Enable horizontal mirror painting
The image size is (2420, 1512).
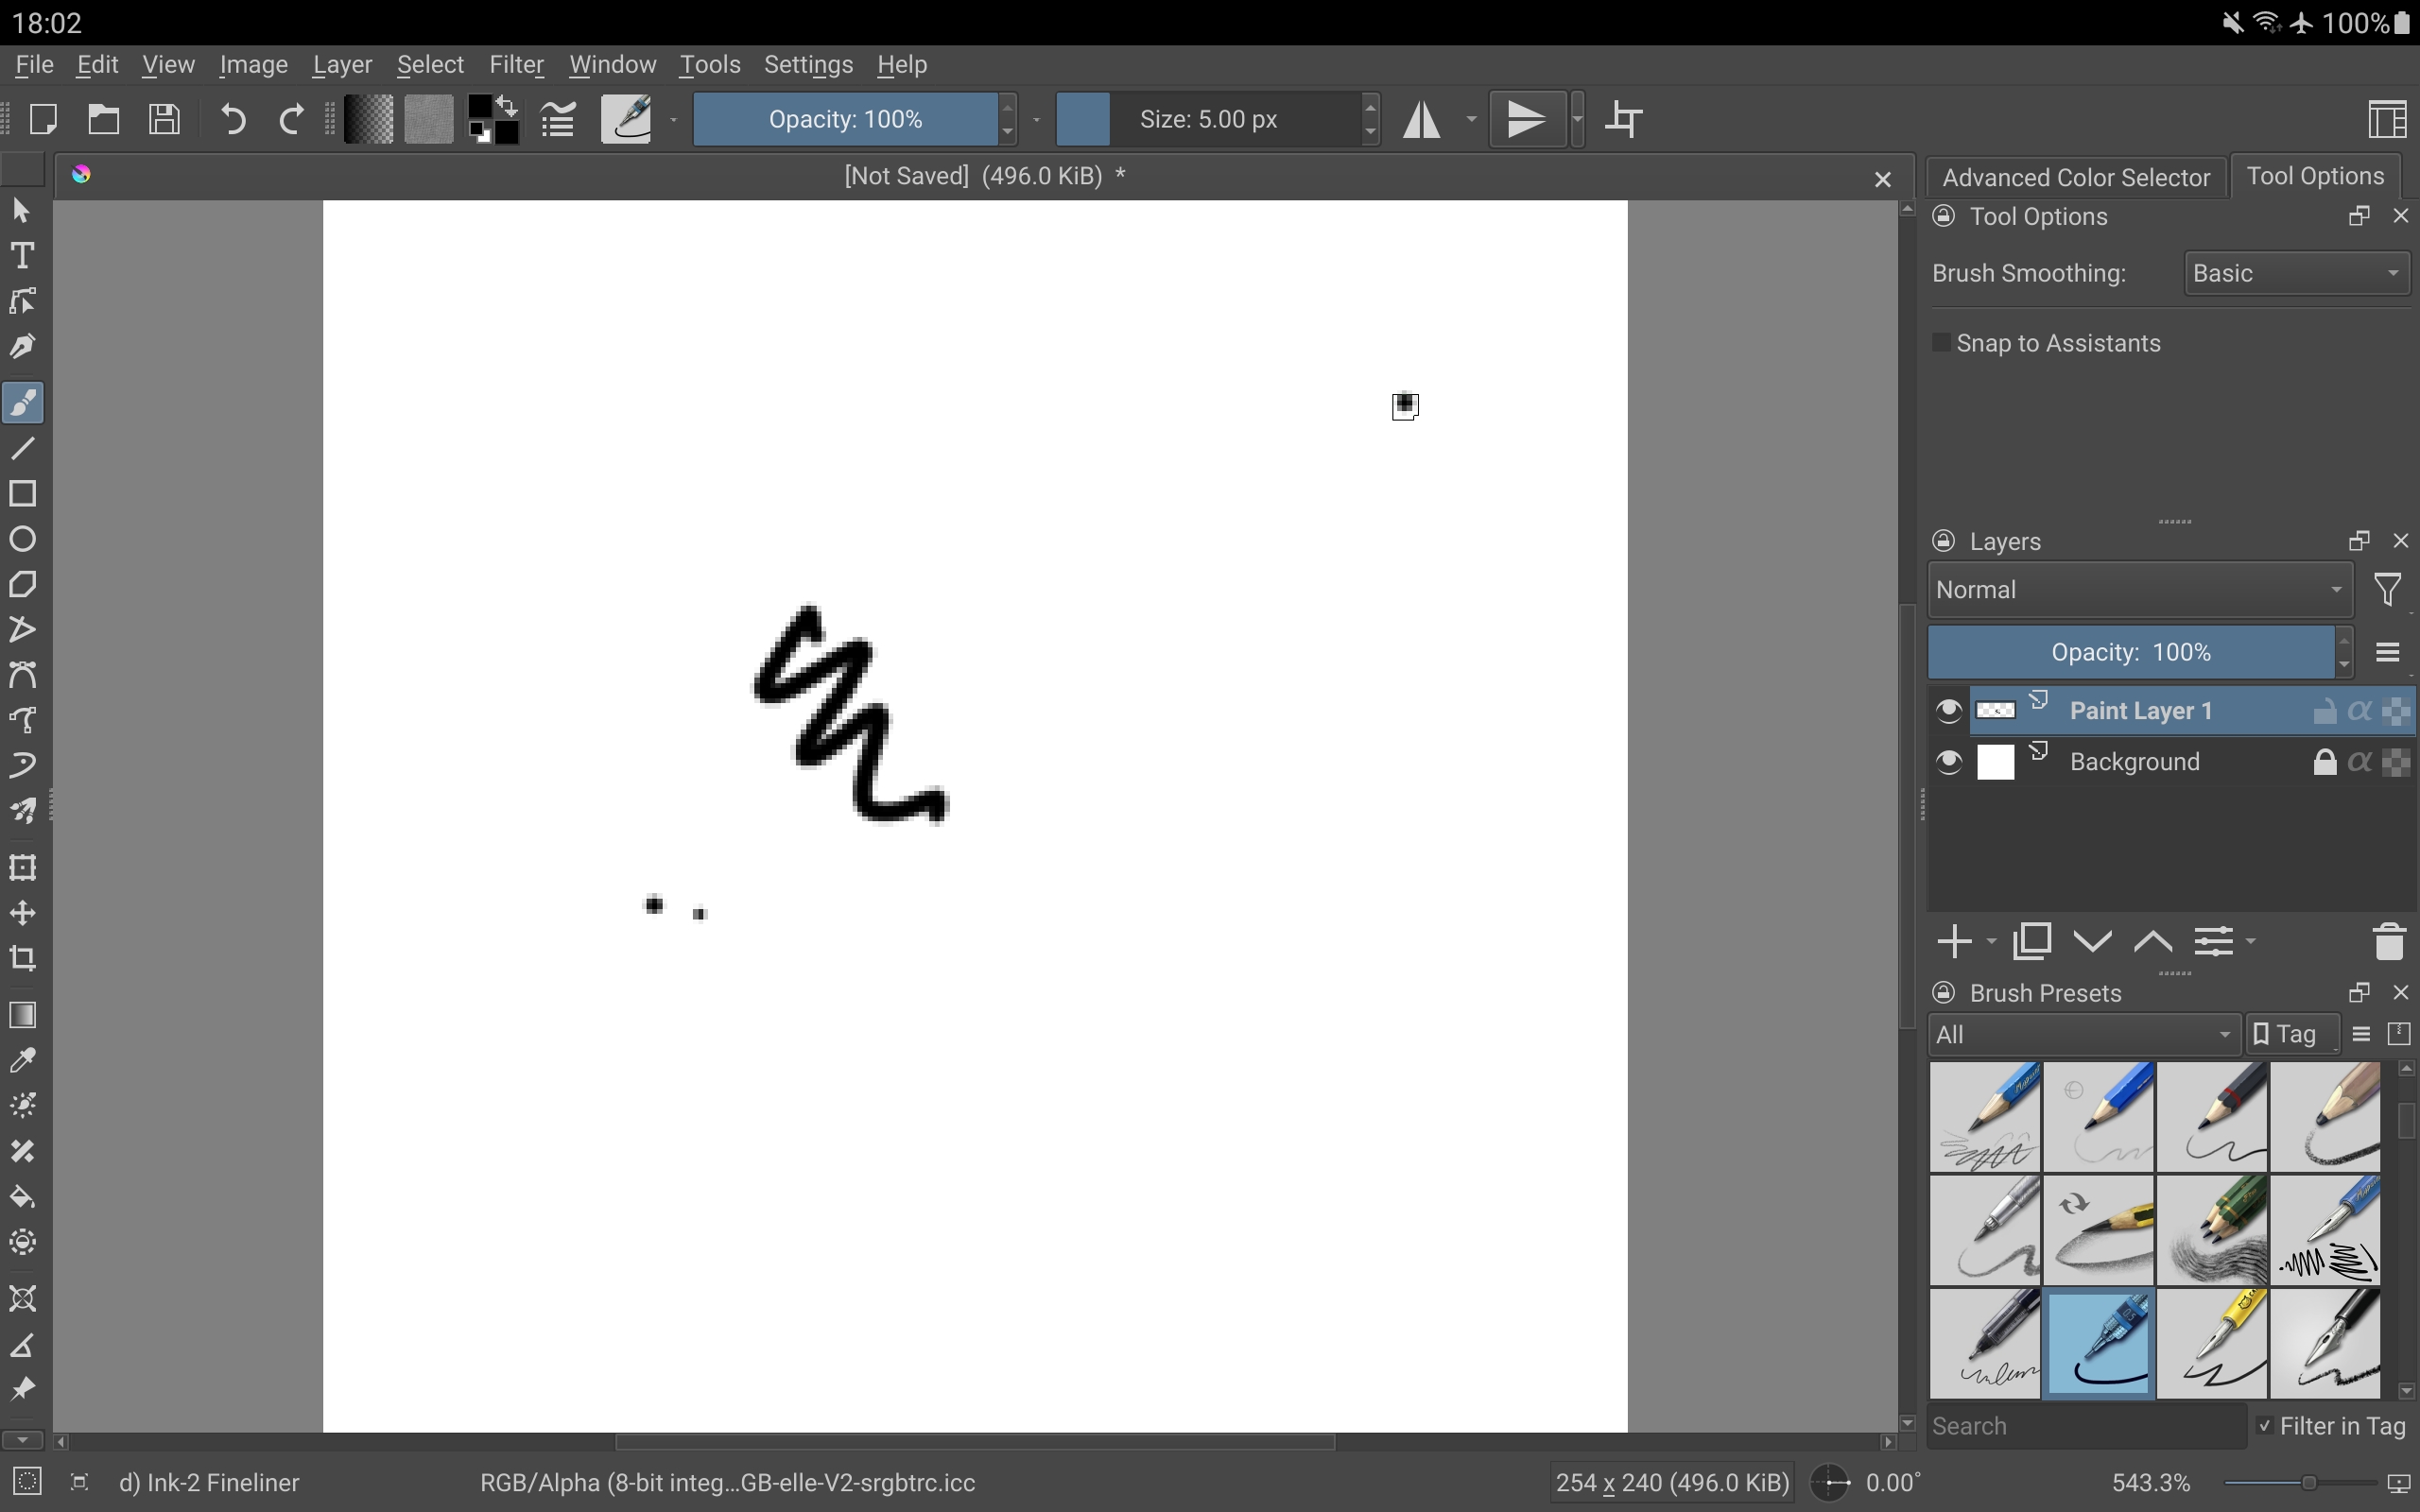[1424, 118]
